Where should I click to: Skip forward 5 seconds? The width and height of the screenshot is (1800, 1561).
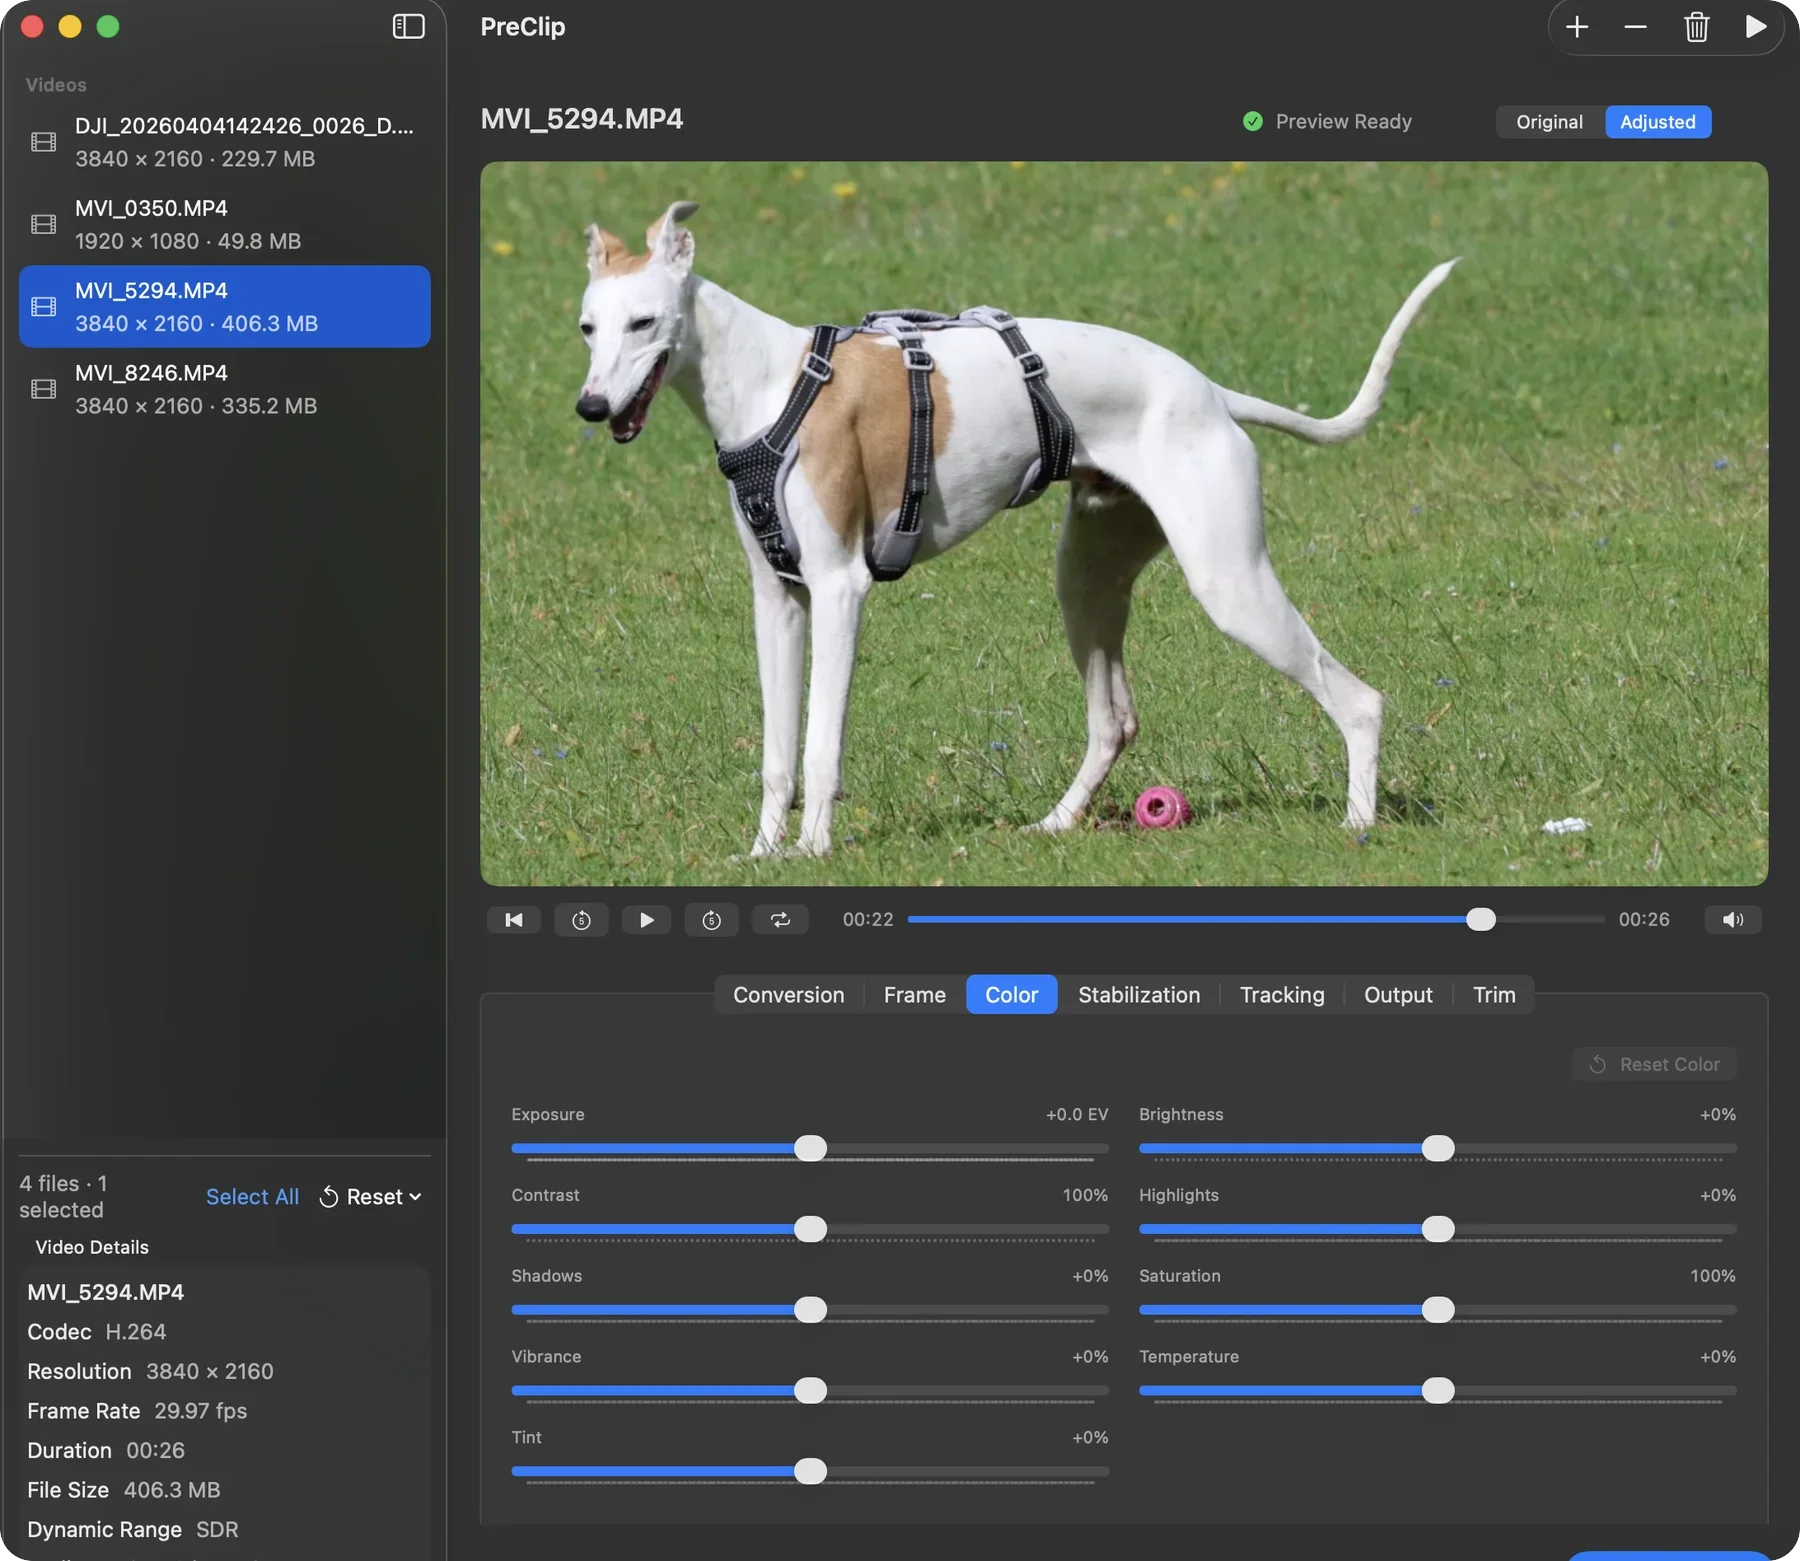click(712, 920)
